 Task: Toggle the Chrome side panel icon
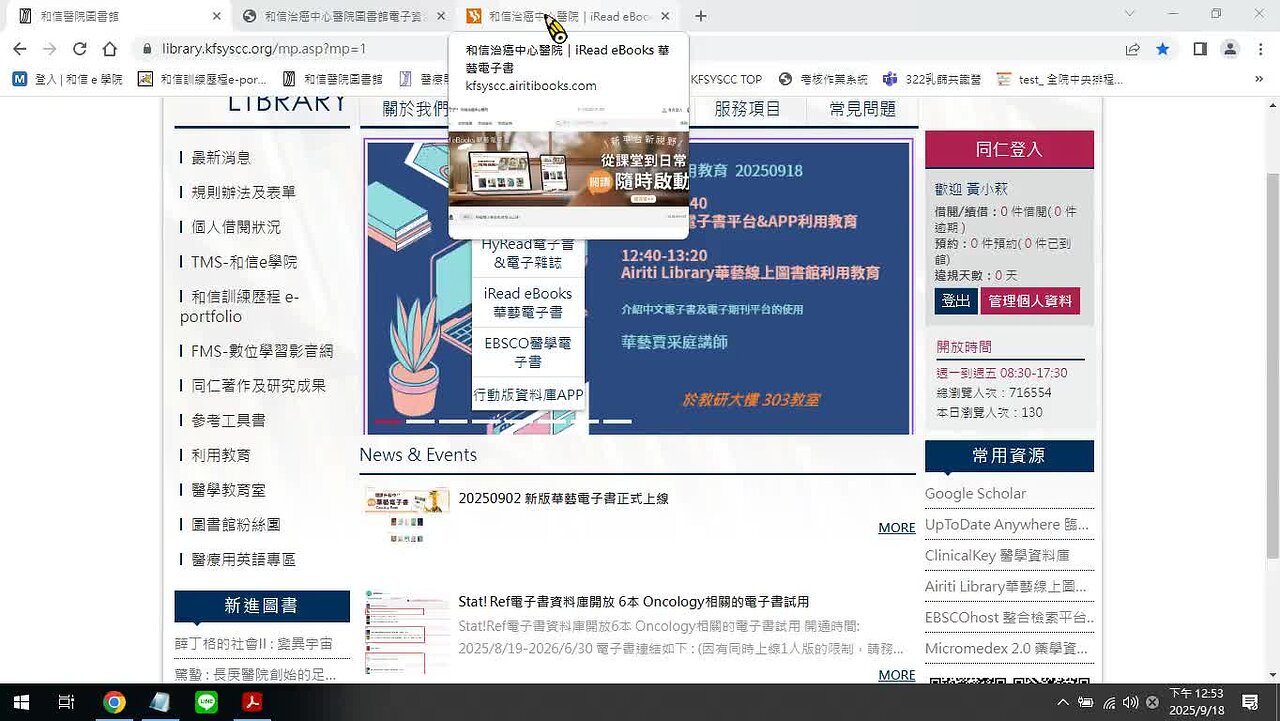[1200, 48]
